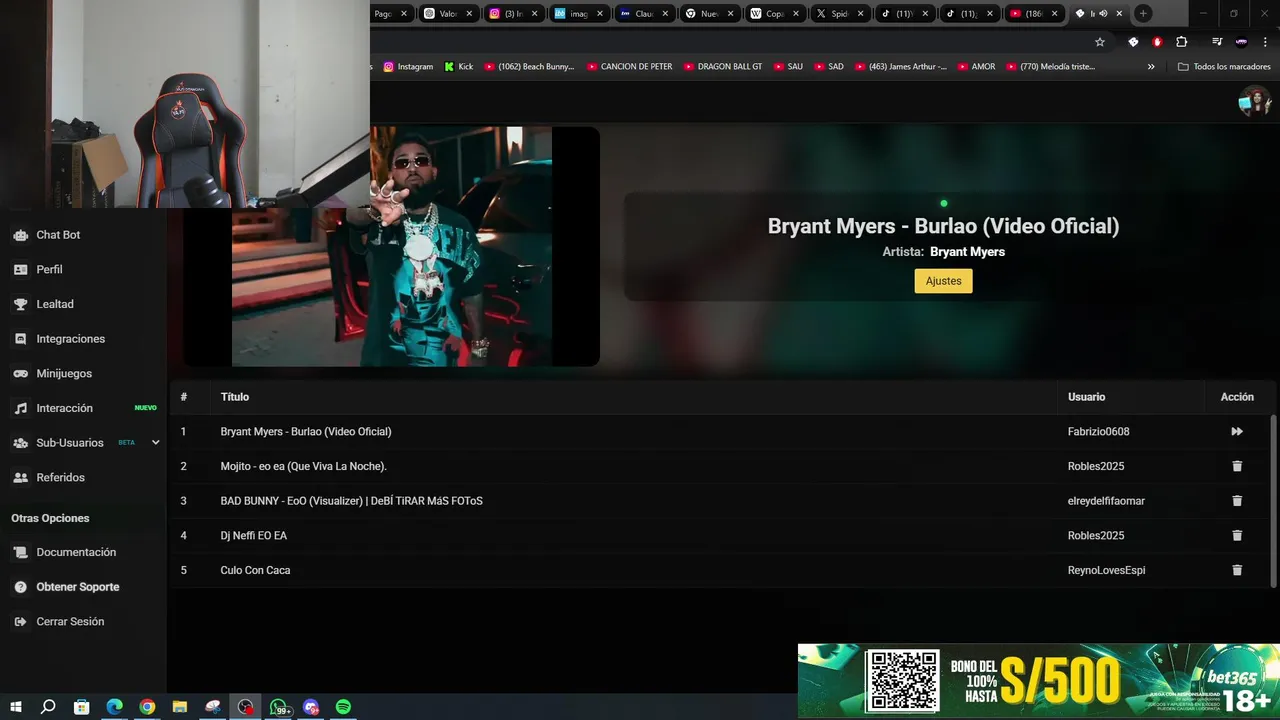This screenshot has width=1280, height=720.
Task: Delete Mojito - eo ea from queue
Action: 1237,466
